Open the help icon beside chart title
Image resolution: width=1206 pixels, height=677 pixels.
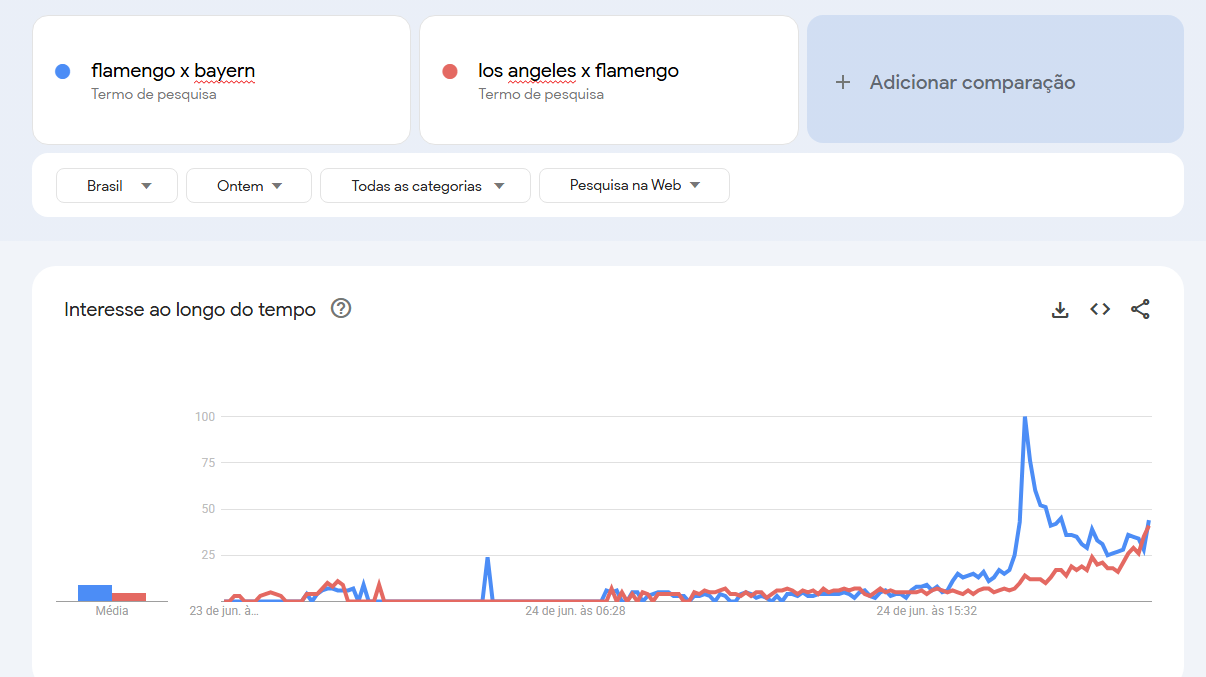[x=341, y=308]
